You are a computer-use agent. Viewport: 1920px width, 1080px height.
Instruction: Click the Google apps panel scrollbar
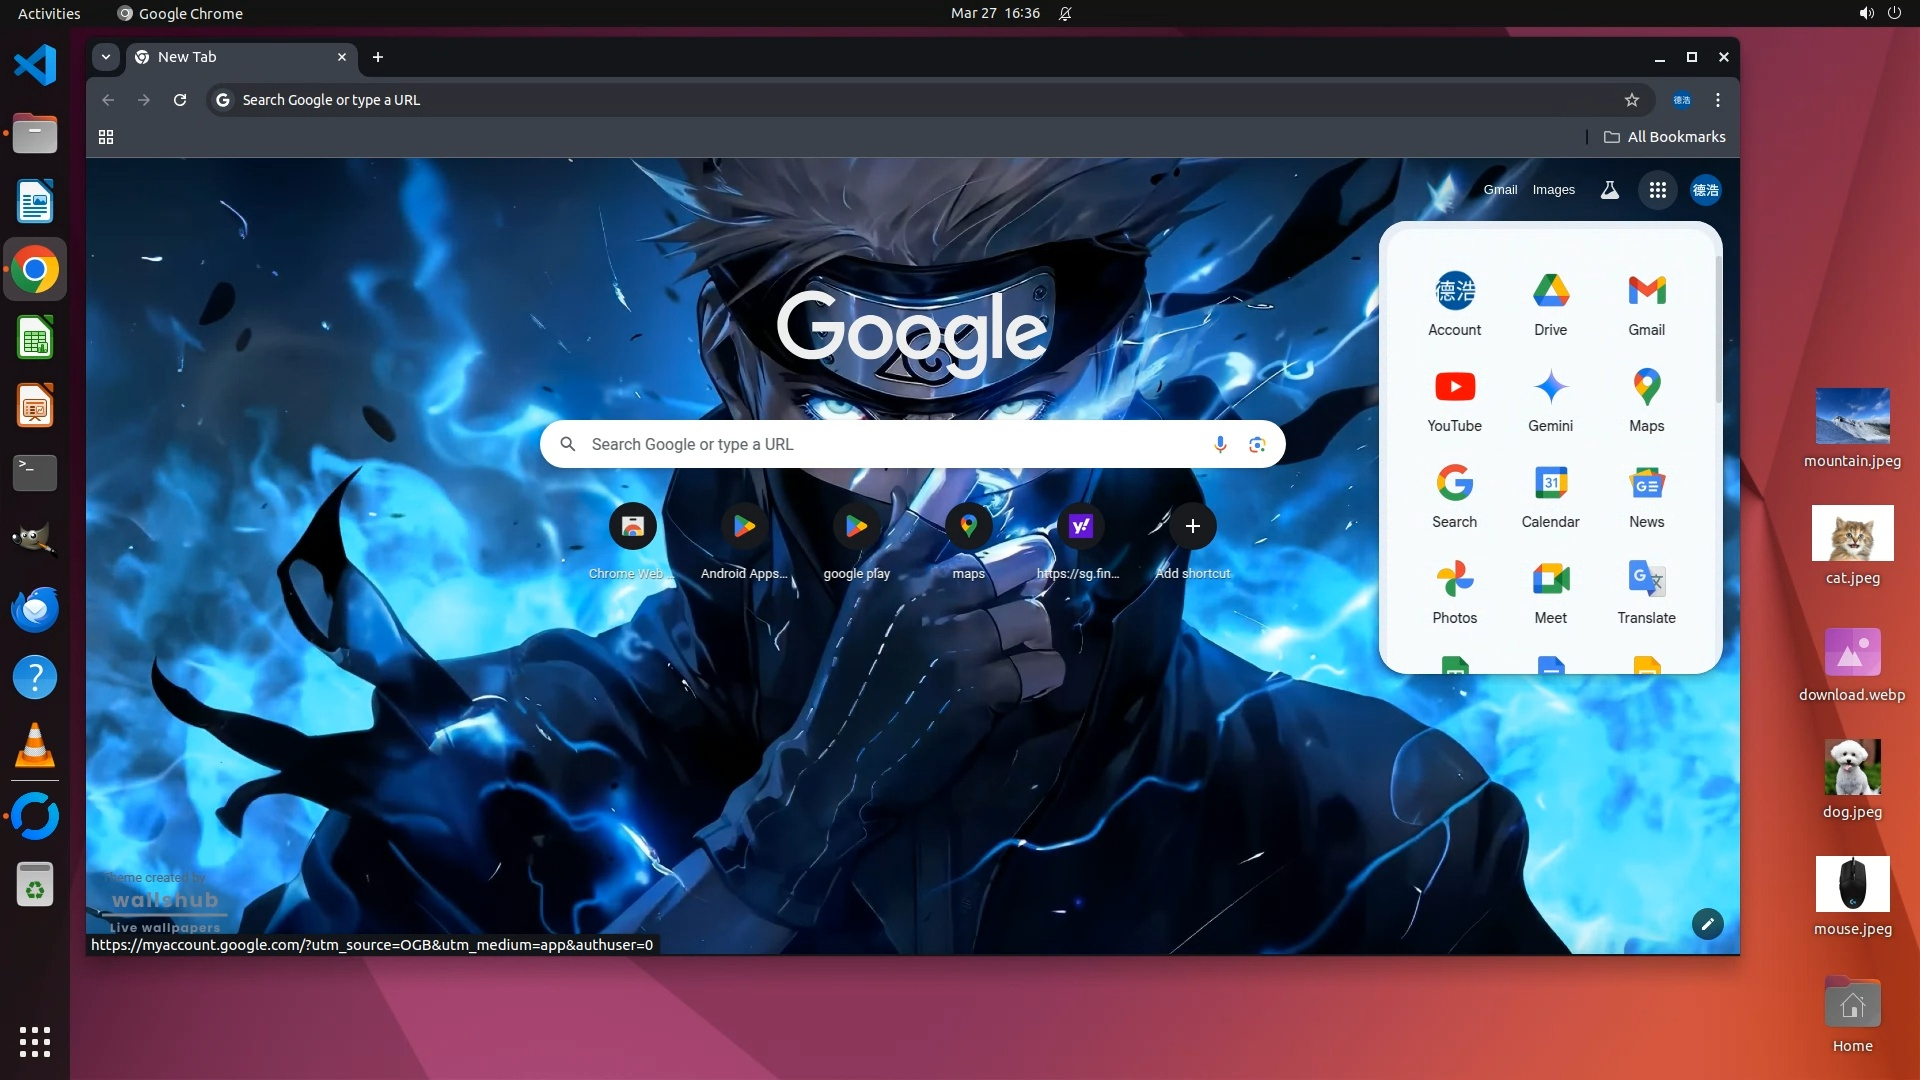1718,330
